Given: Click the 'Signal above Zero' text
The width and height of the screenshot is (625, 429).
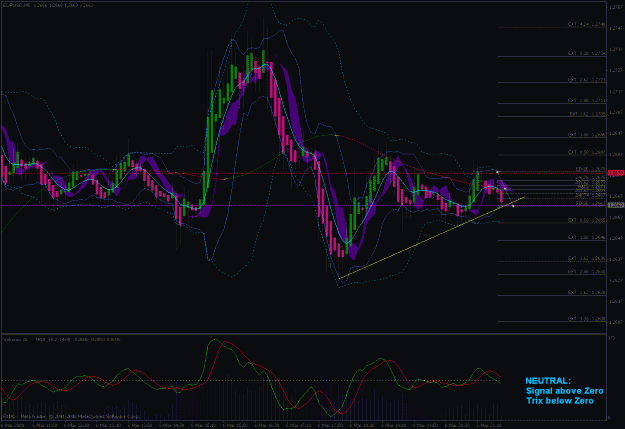Looking at the screenshot, I should [x=564, y=391].
